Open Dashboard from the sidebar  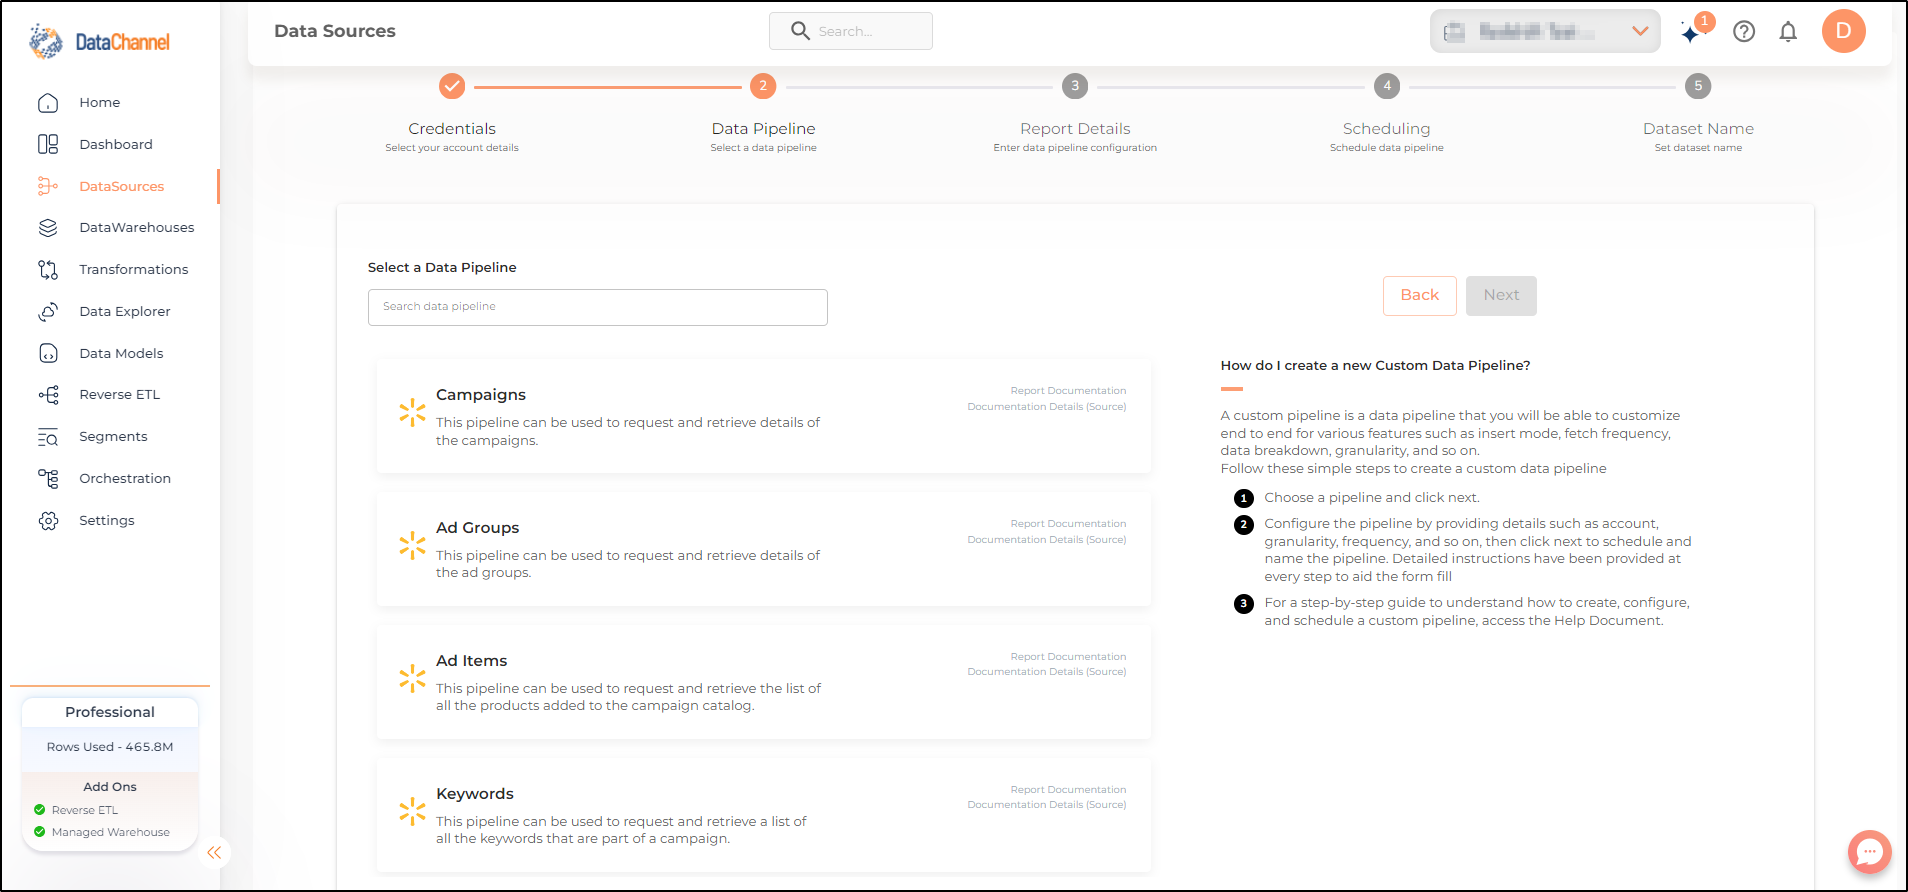coord(116,144)
